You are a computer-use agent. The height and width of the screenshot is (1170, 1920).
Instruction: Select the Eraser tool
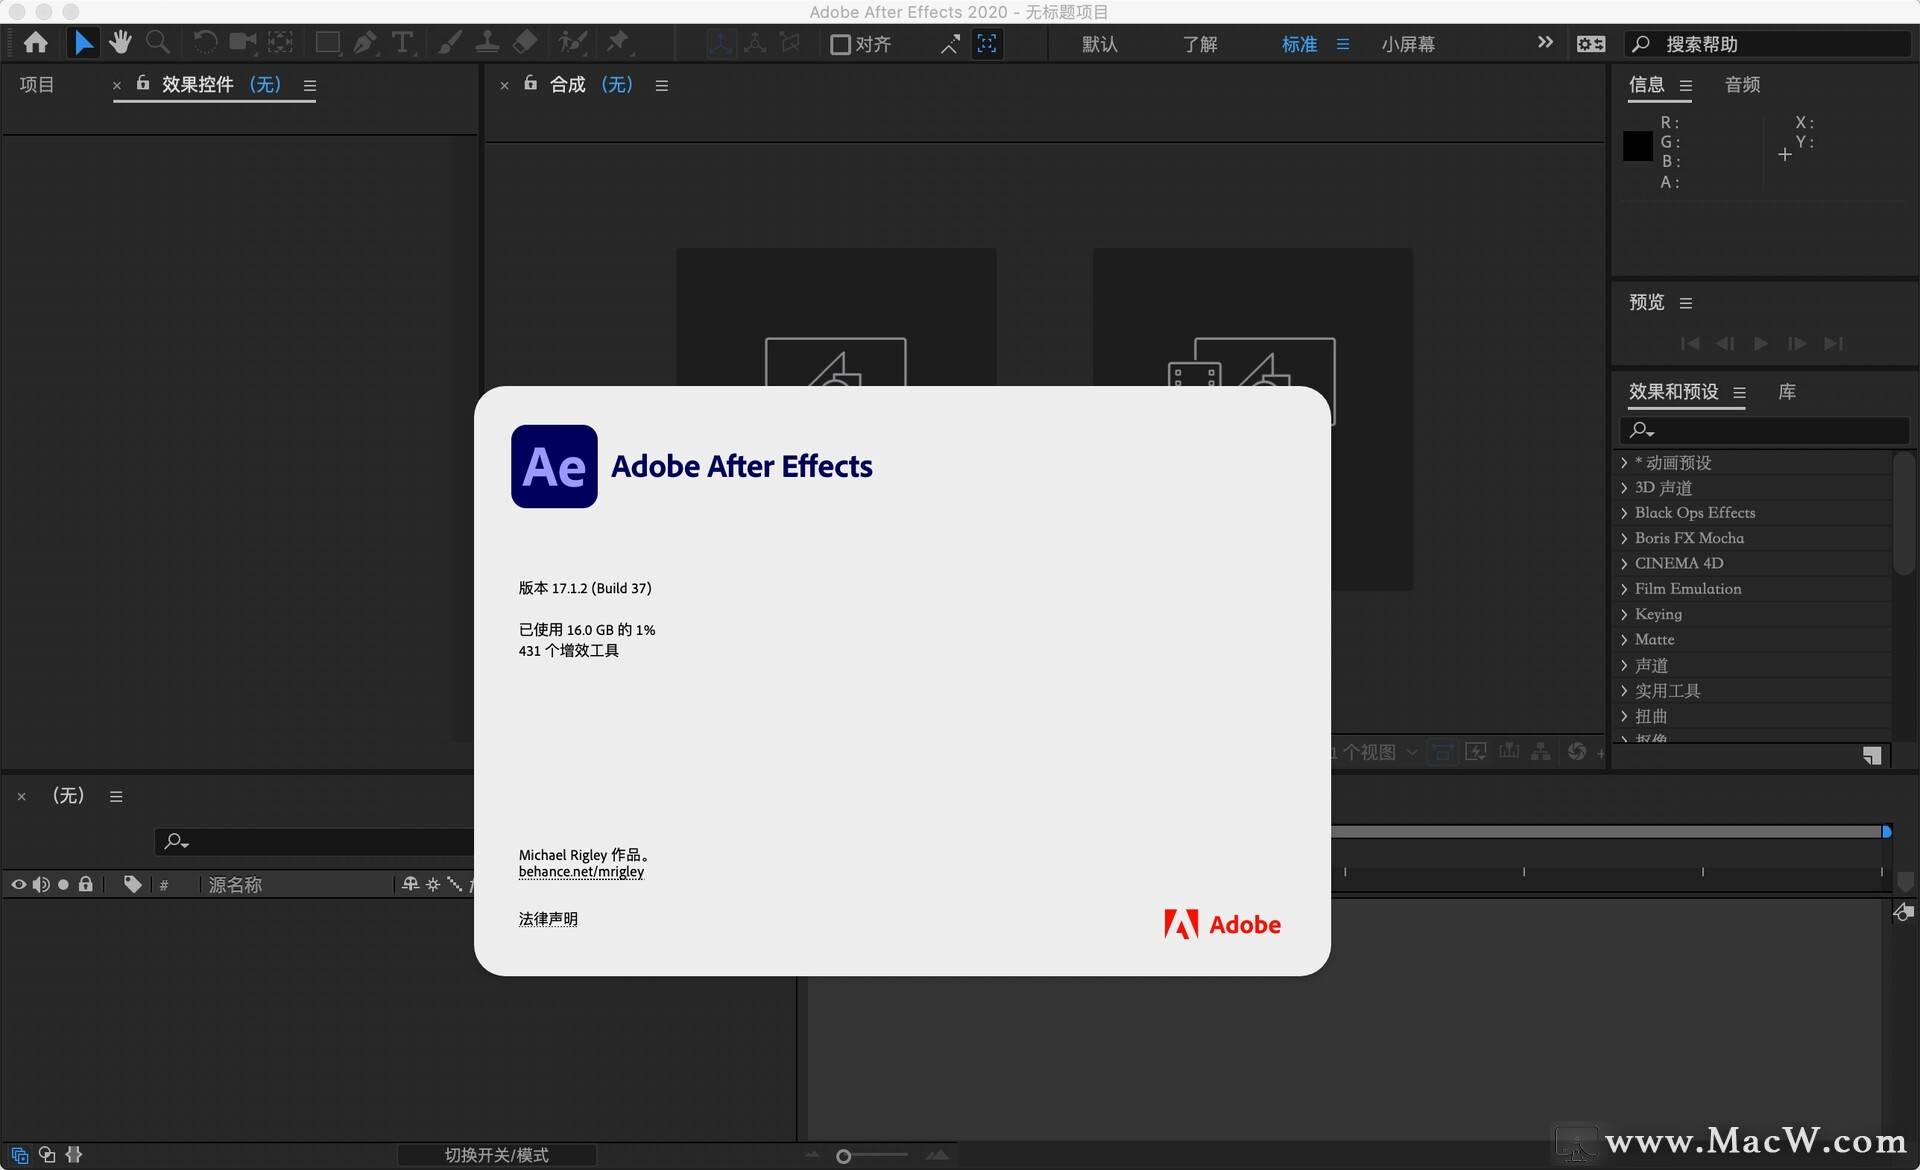(x=525, y=43)
